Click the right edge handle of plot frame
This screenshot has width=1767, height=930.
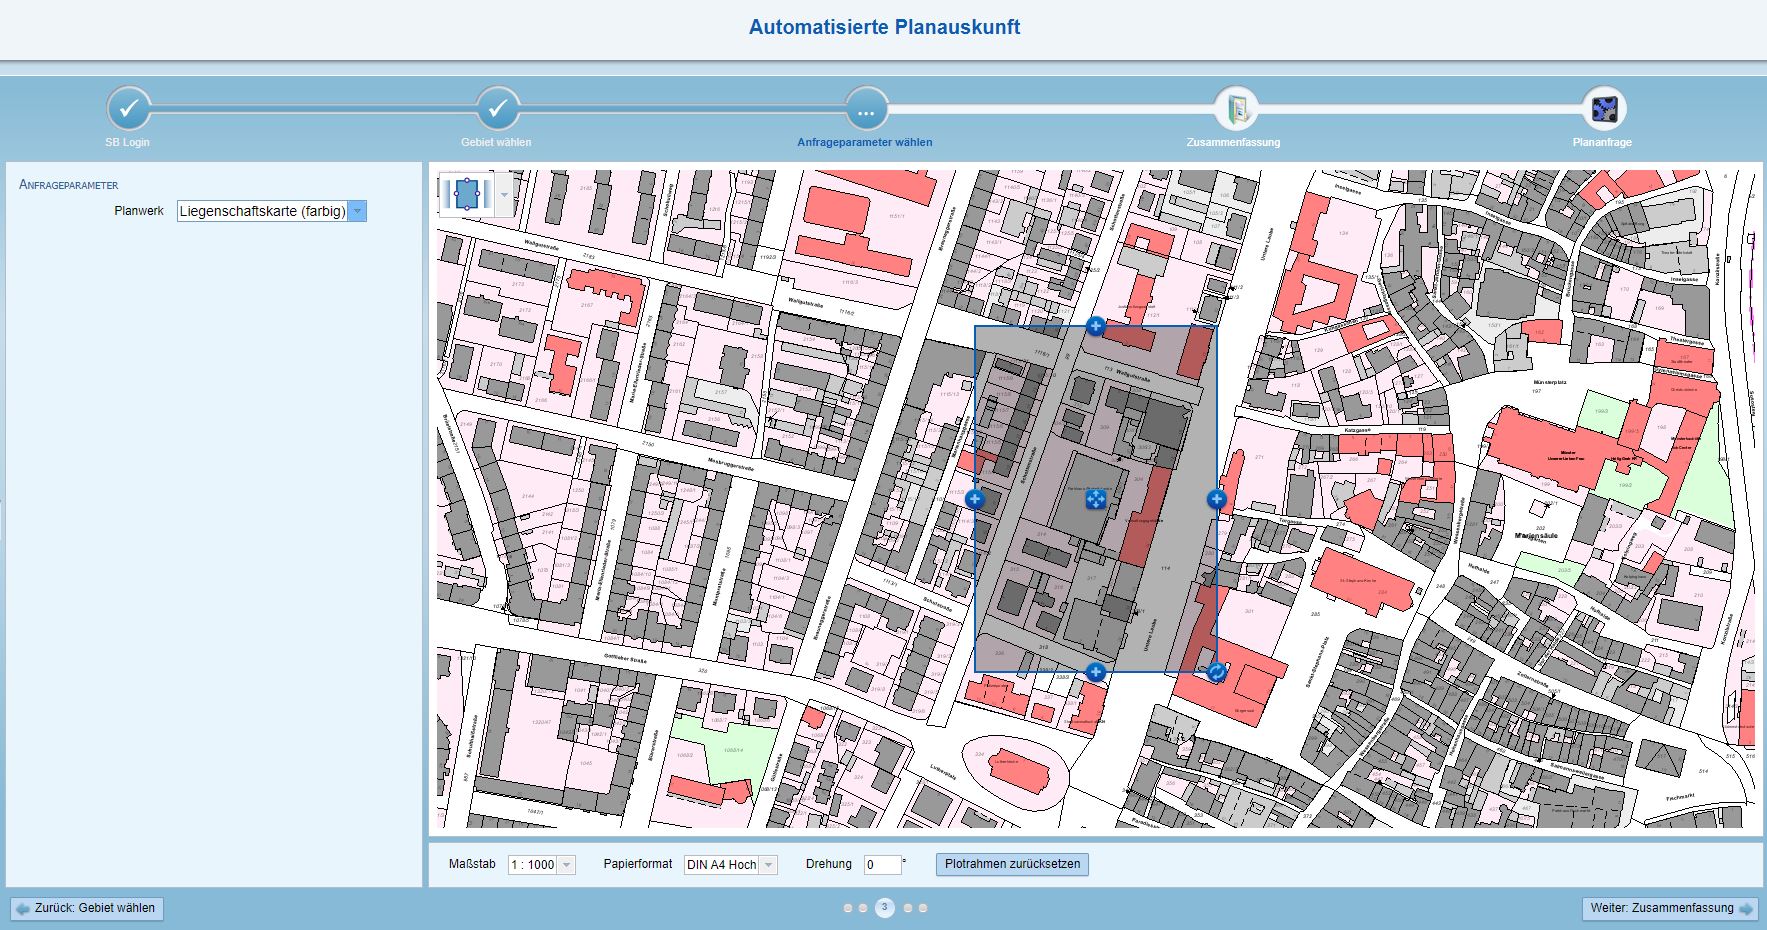[1216, 499]
